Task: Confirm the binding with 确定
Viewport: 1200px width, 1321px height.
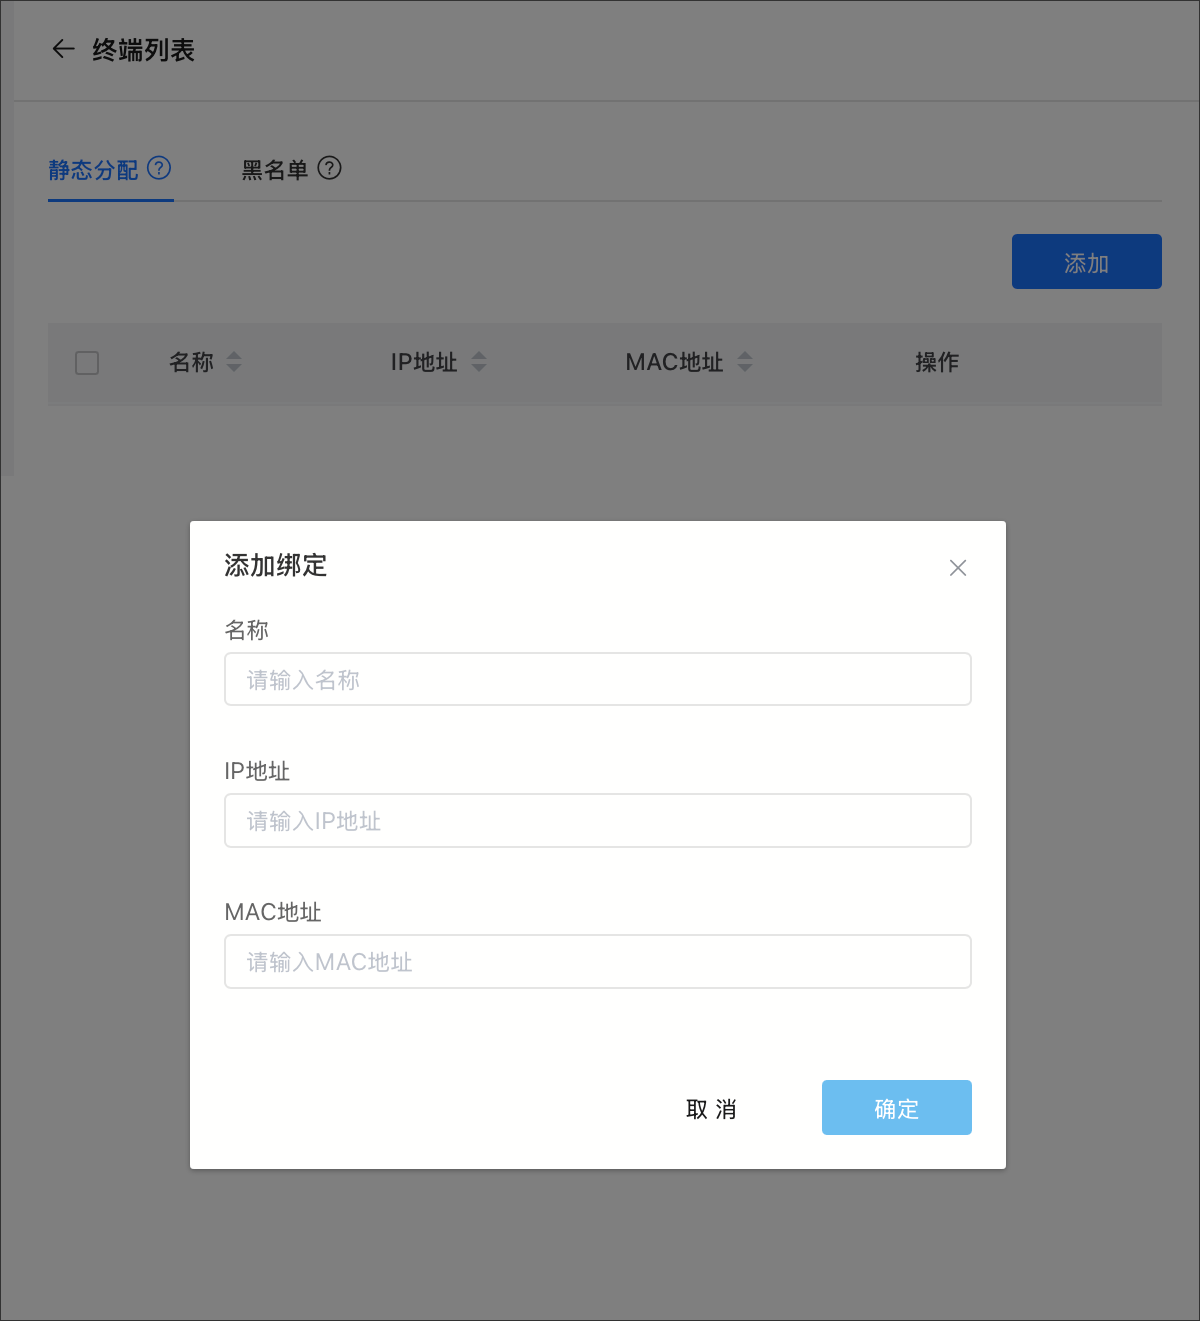Action: pyautogui.click(x=896, y=1108)
